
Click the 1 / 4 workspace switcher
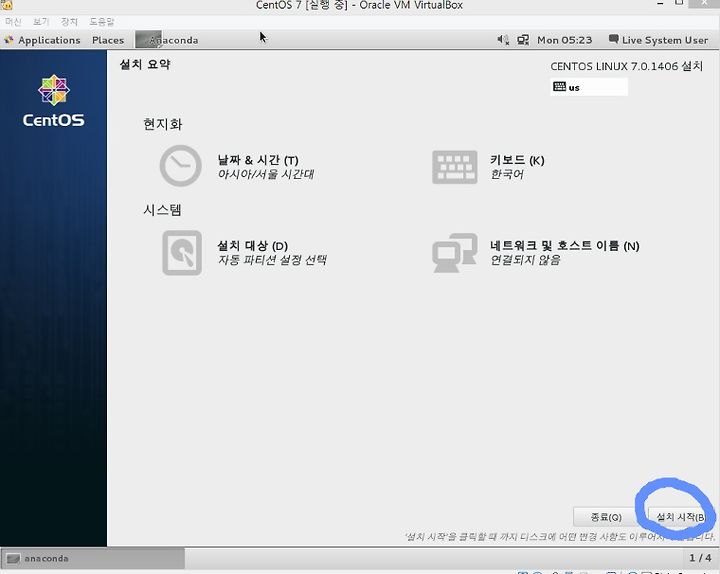pyautogui.click(x=700, y=558)
